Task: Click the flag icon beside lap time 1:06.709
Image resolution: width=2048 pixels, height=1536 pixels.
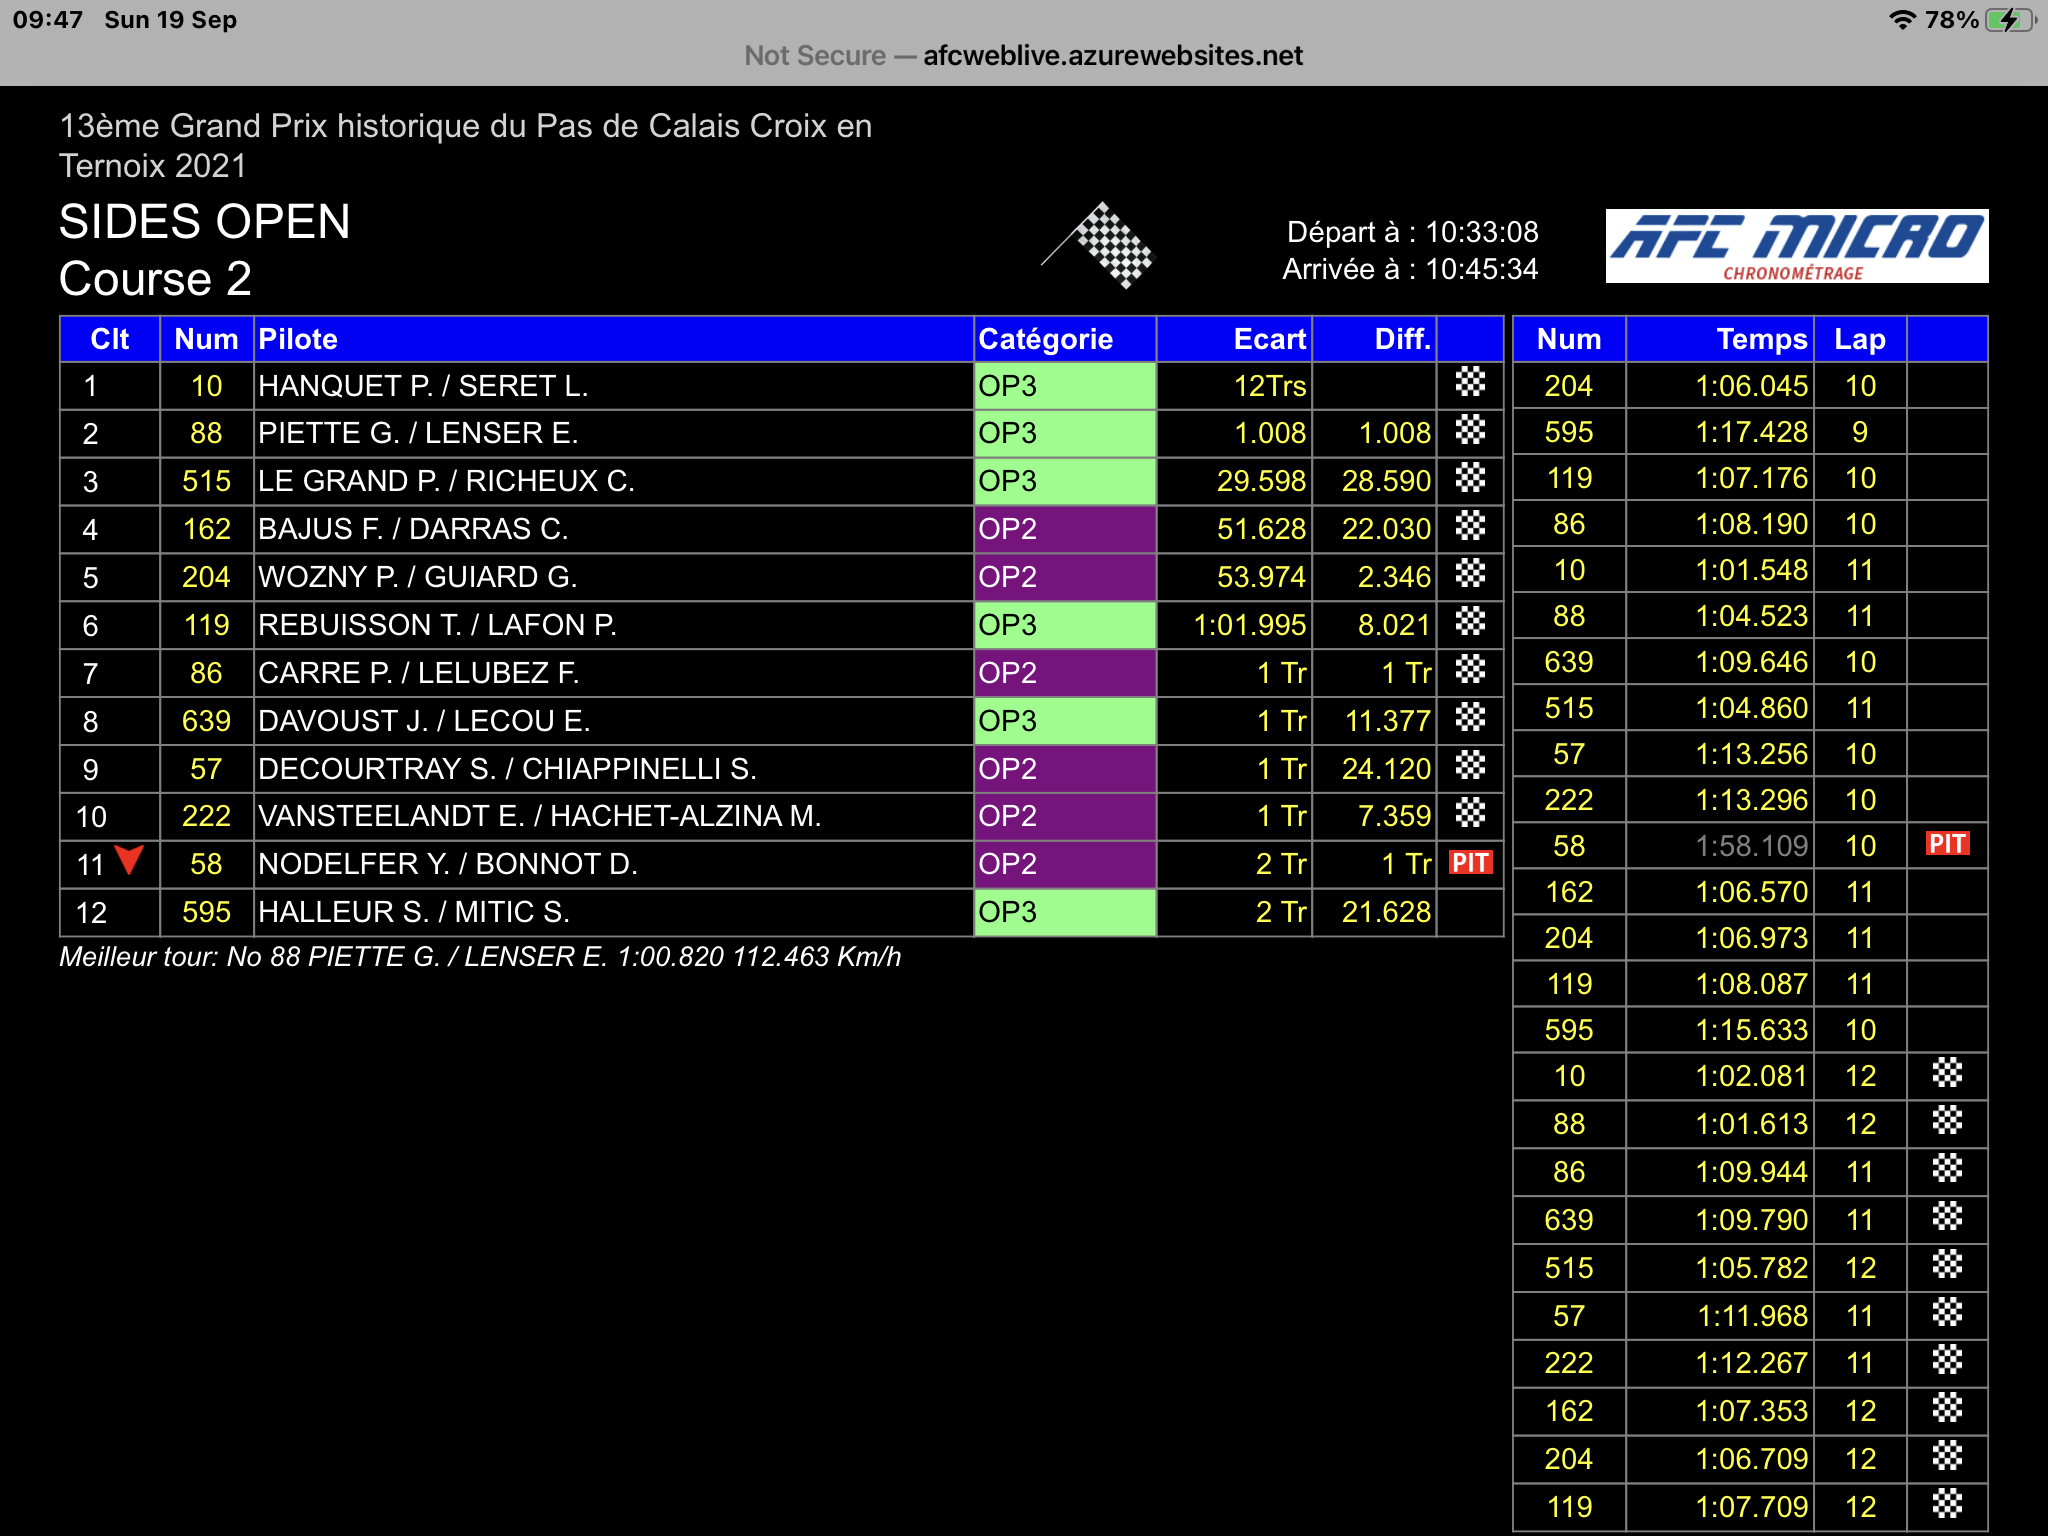Action: pyautogui.click(x=1947, y=1456)
